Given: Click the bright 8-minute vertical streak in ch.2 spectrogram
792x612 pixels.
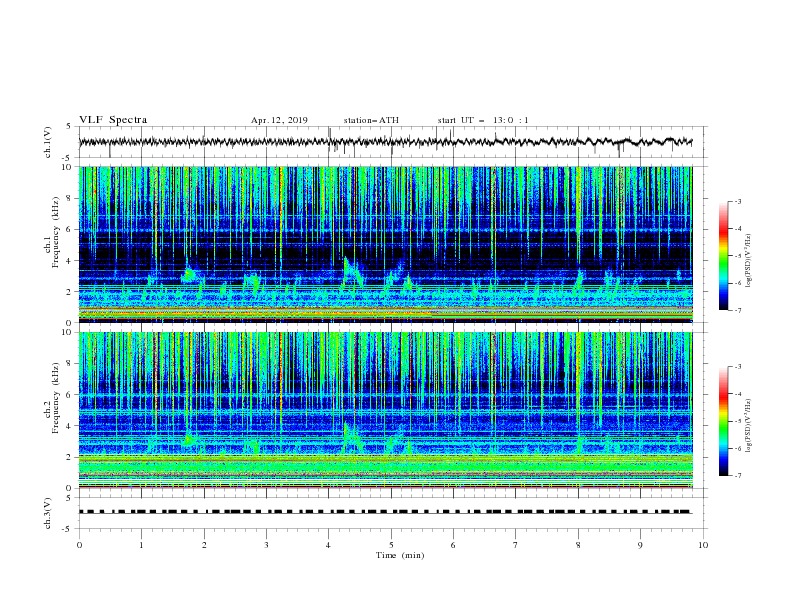Looking at the screenshot, I should (579, 394).
